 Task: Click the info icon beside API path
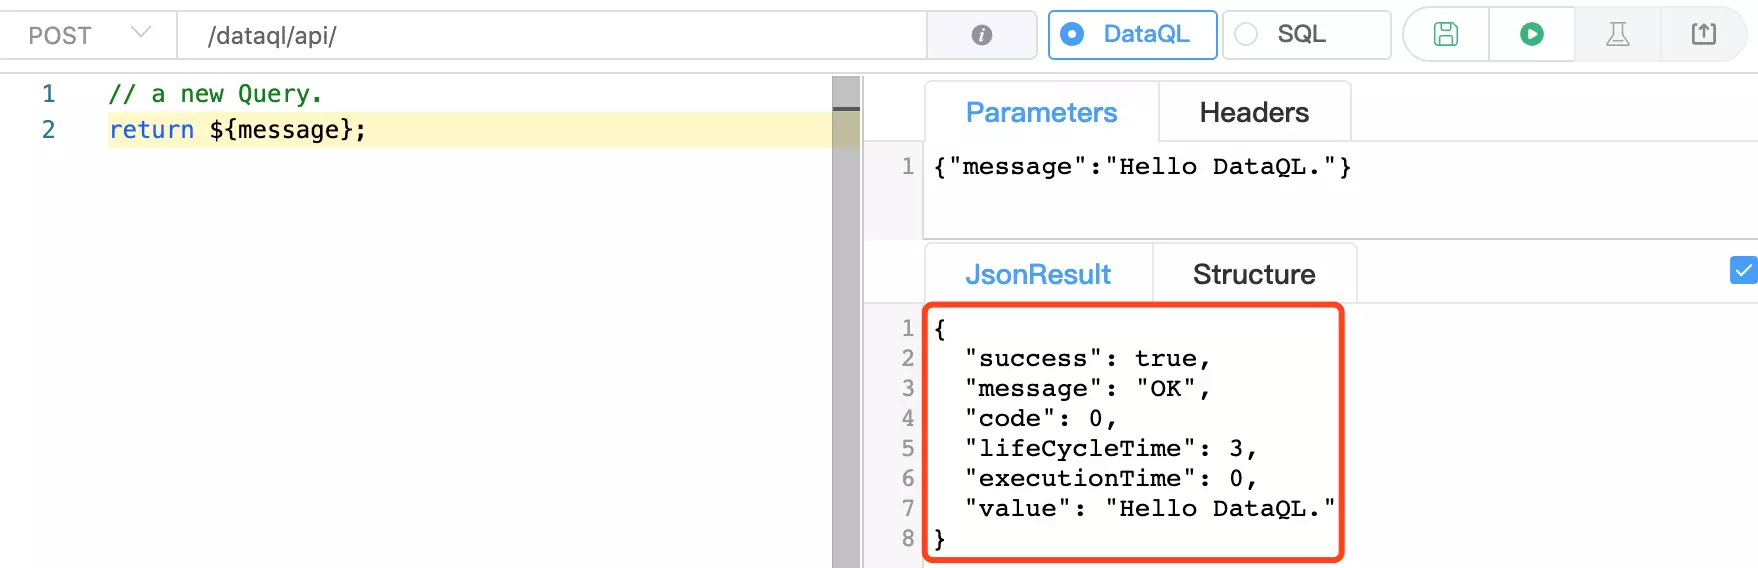[982, 35]
